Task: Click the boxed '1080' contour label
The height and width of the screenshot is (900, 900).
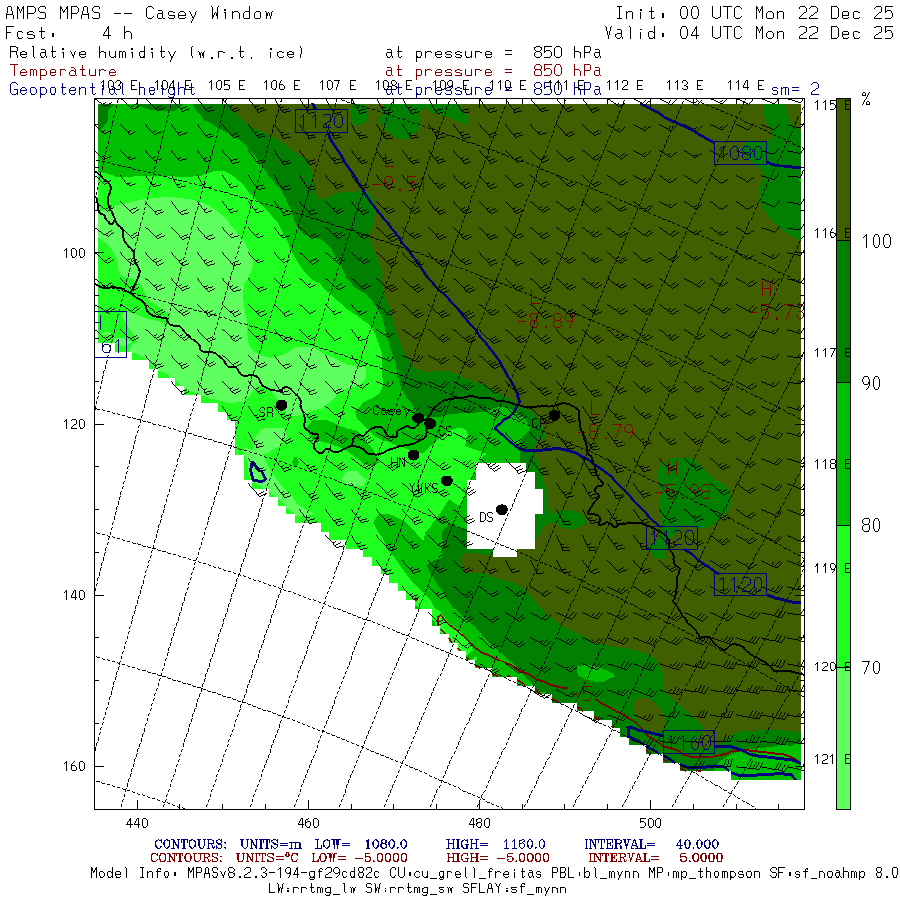Action: (x=740, y=153)
